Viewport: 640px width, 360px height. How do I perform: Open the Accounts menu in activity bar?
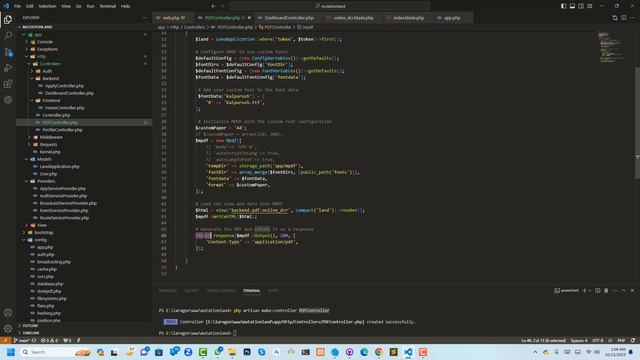[8, 313]
